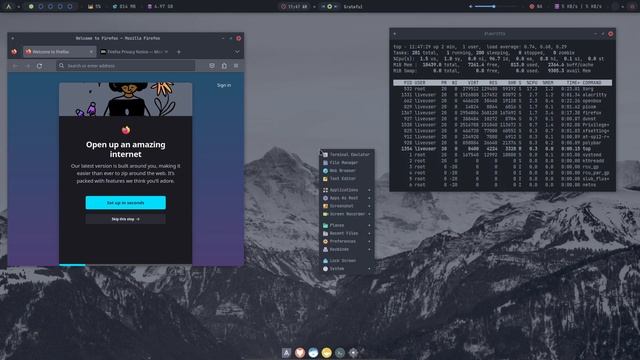Open Firefox window menu button at title left
The height and width of the screenshot is (360, 640).
(x=13, y=38)
